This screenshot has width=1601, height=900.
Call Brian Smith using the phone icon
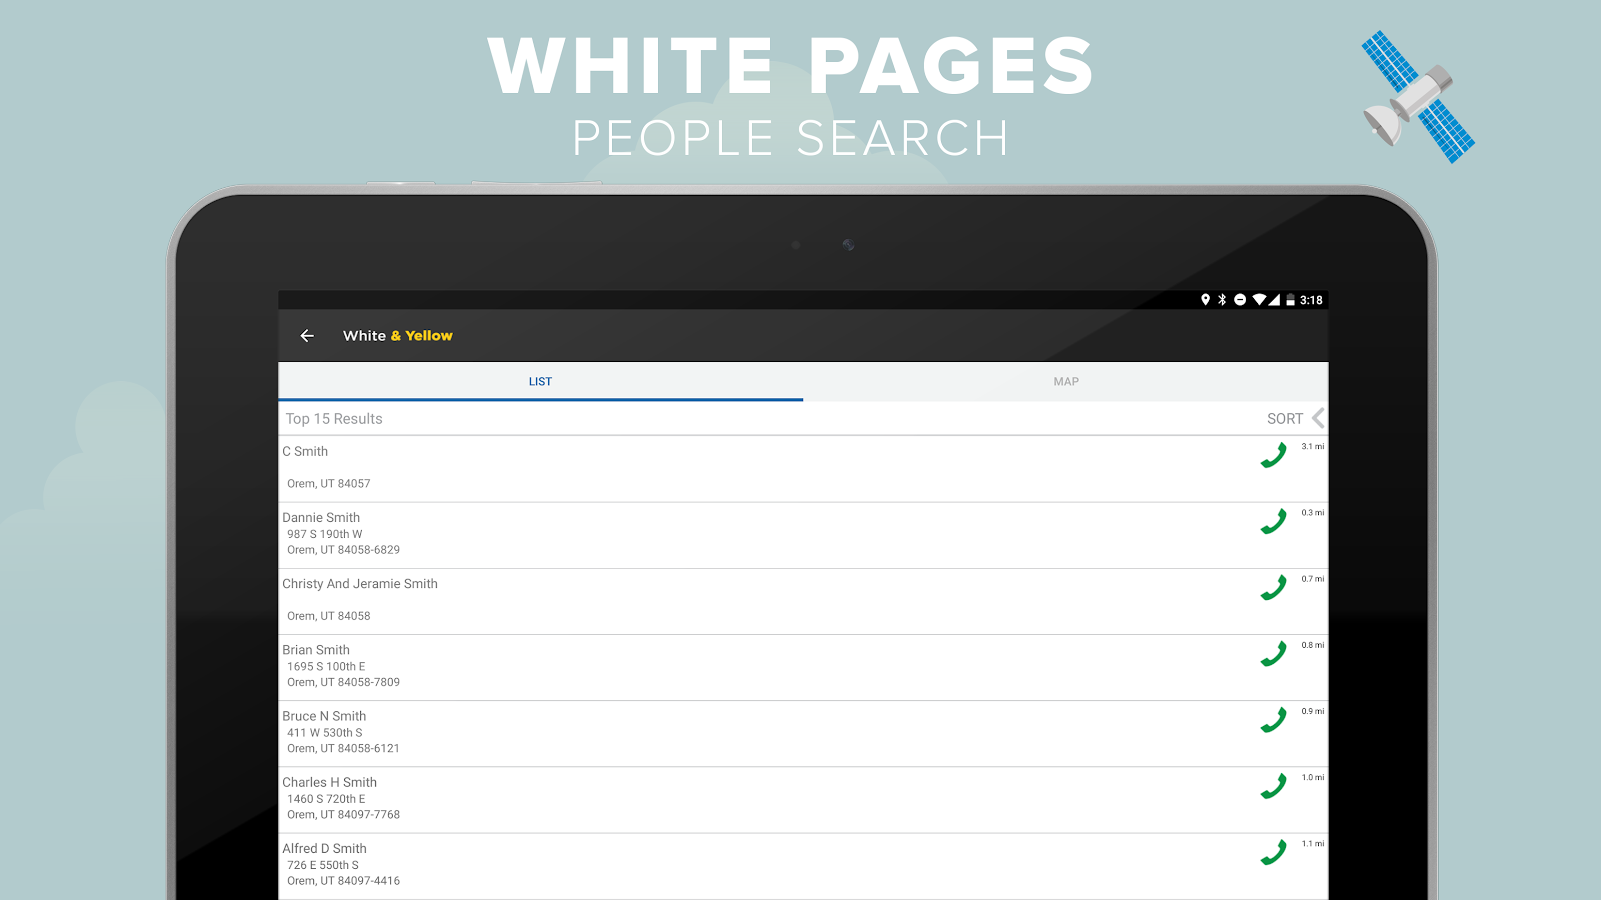tap(1273, 654)
